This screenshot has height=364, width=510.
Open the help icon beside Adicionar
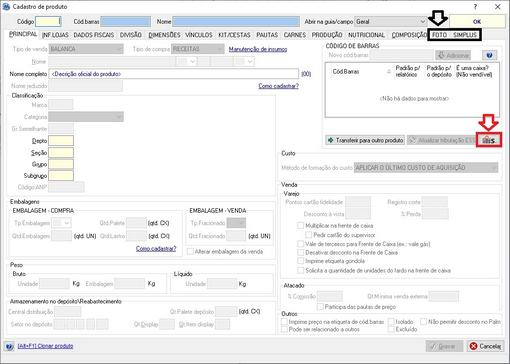point(489,55)
